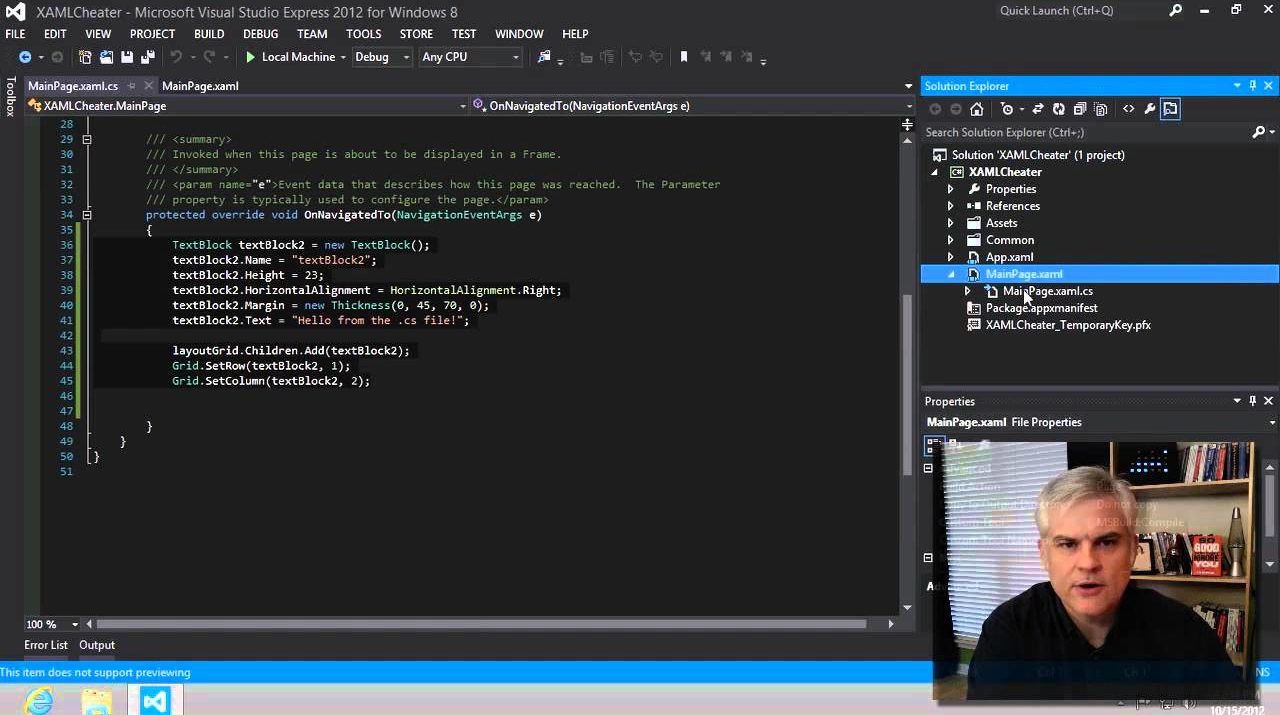The height and width of the screenshot is (715, 1280).
Task: Open the Any CPU platform dropdown
Action: pyautogui.click(x=470, y=57)
